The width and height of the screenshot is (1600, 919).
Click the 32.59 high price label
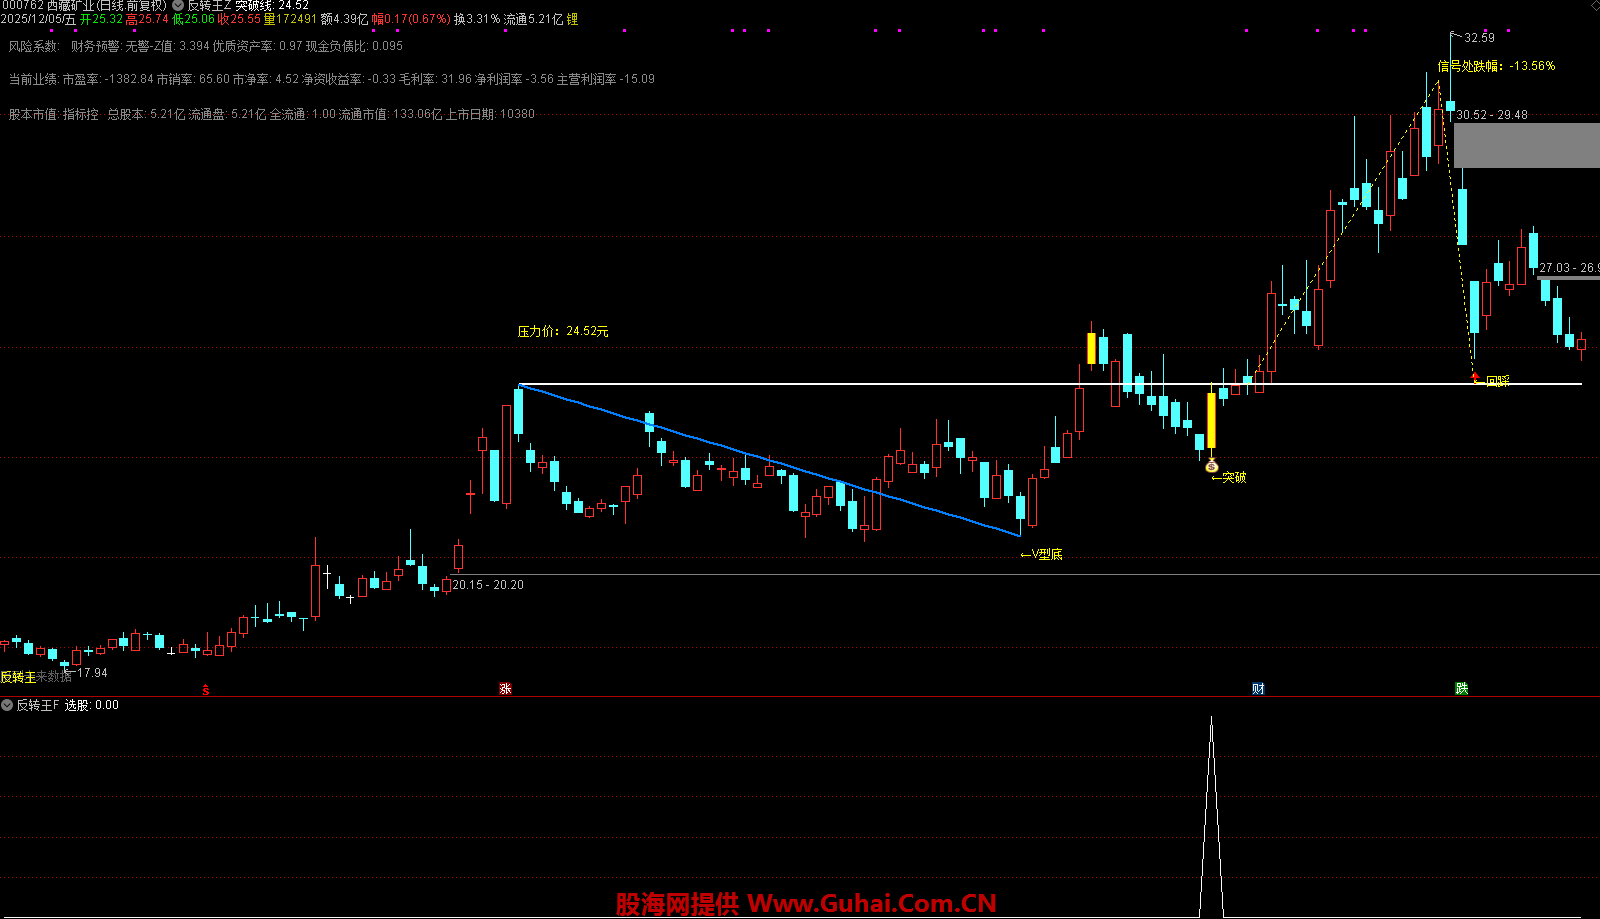pos(1479,38)
